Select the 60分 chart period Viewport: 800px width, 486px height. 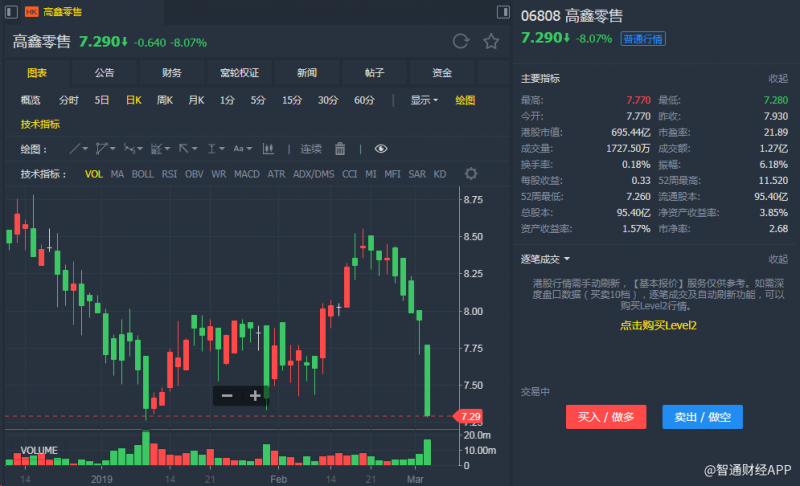click(x=364, y=100)
